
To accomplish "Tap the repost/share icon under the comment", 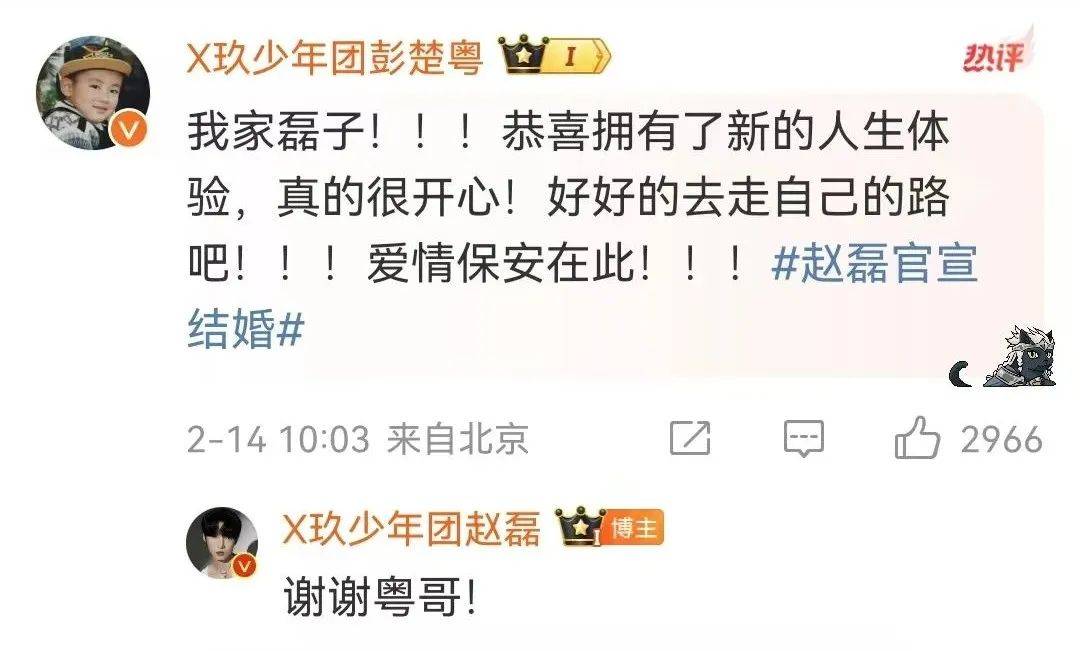I will (x=690, y=438).
